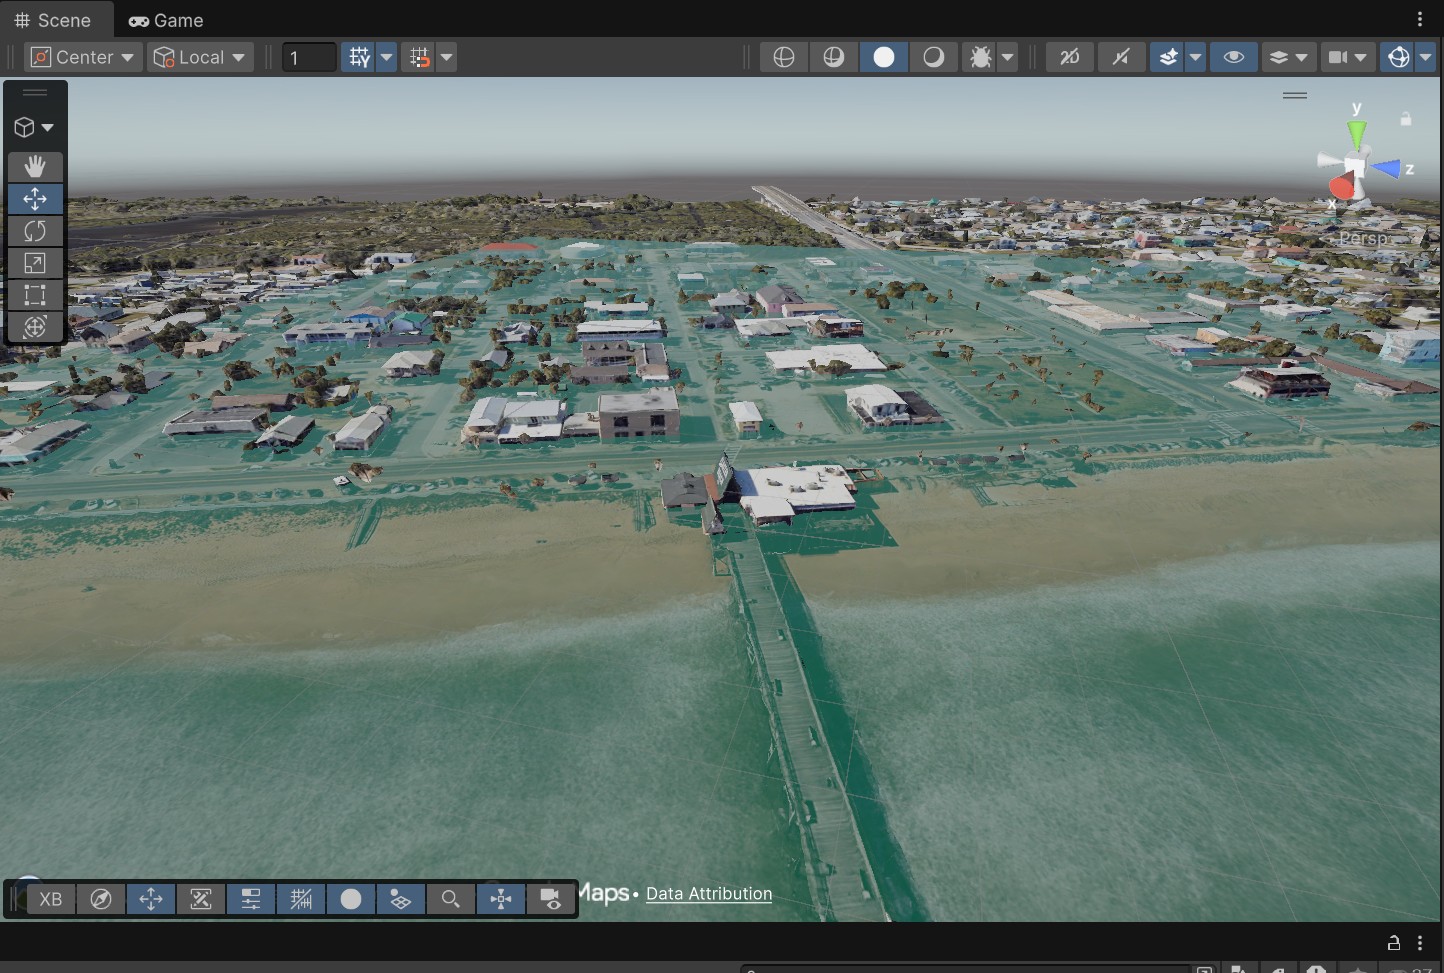Screen dimensions: 1444x973
Task: Pick the combined Transform tool
Action: click(35, 327)
